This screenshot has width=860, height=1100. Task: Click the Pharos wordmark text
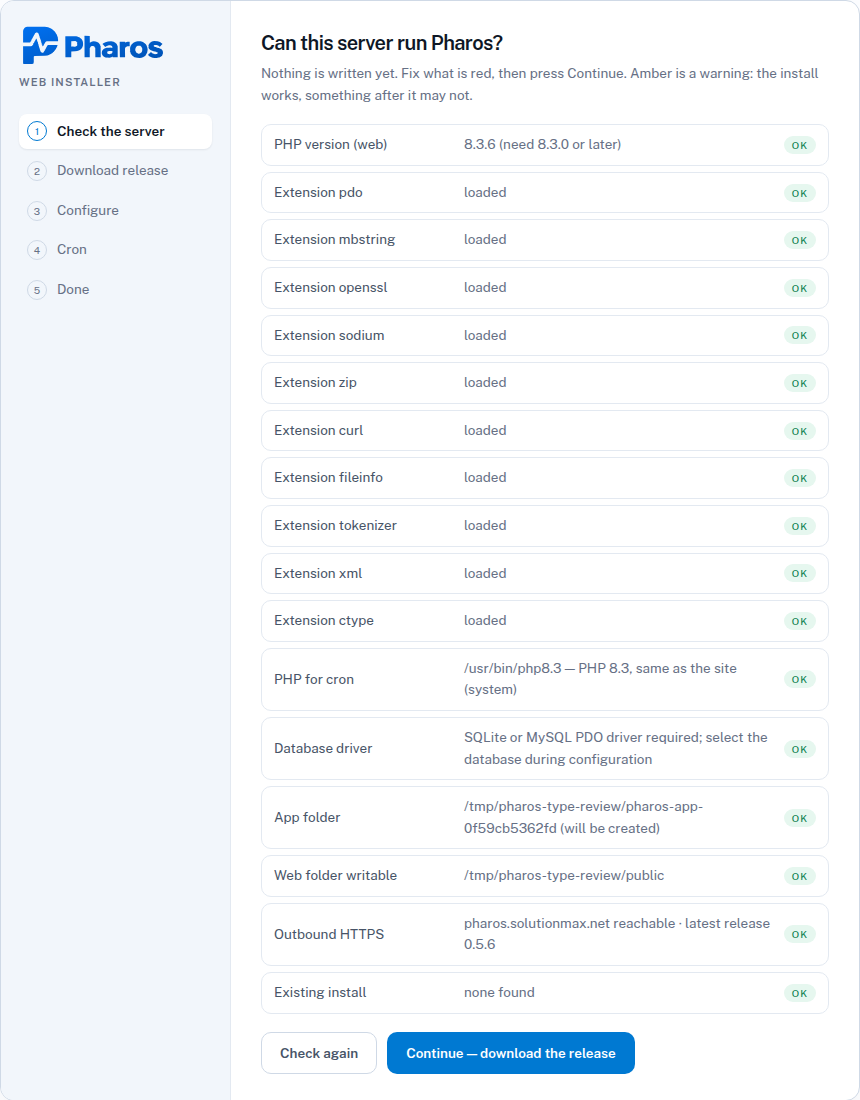coord(114,47)
